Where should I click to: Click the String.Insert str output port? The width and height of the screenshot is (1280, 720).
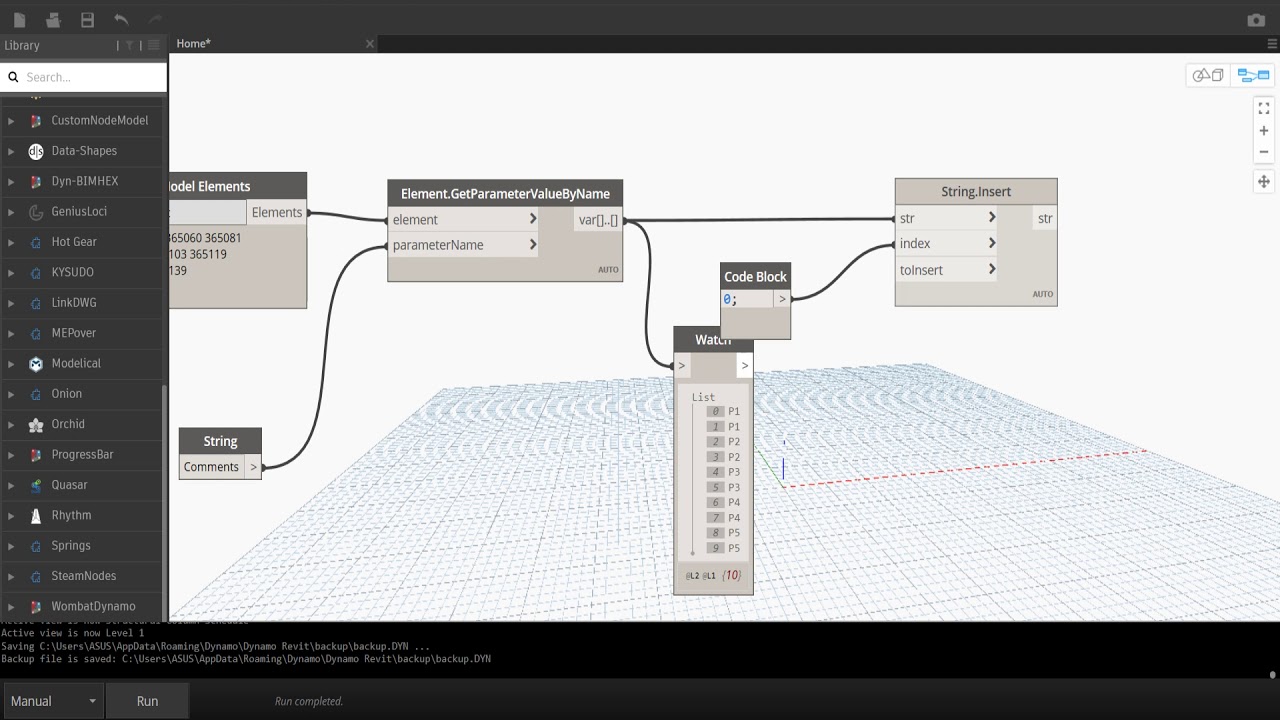(x=1045, y=218)
